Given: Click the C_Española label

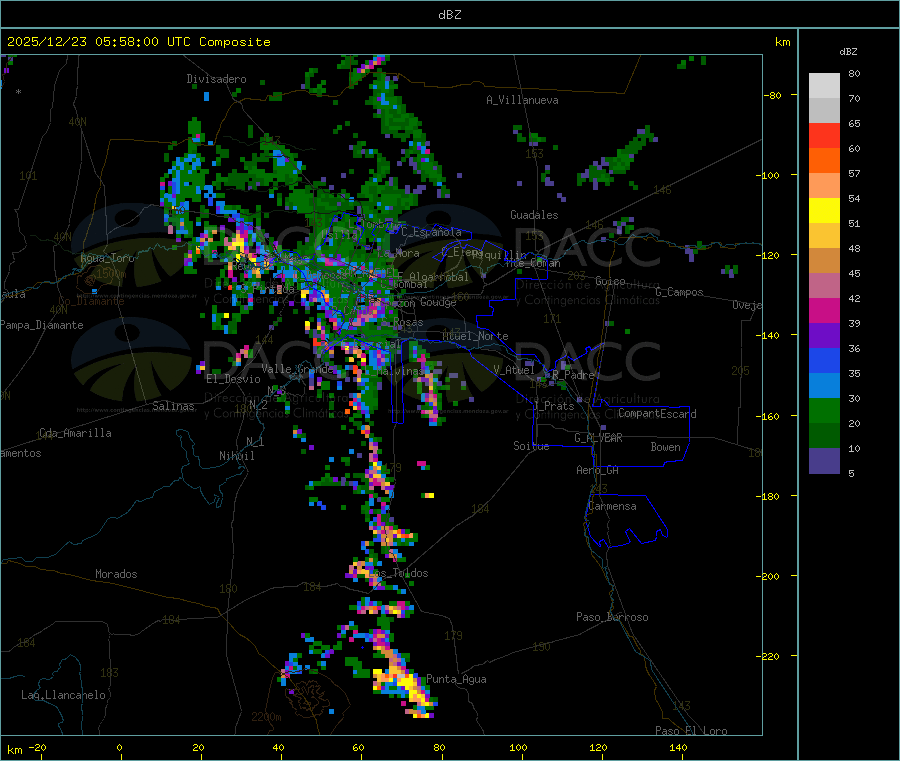Looking at the screenshot, I should coord(431,232).
